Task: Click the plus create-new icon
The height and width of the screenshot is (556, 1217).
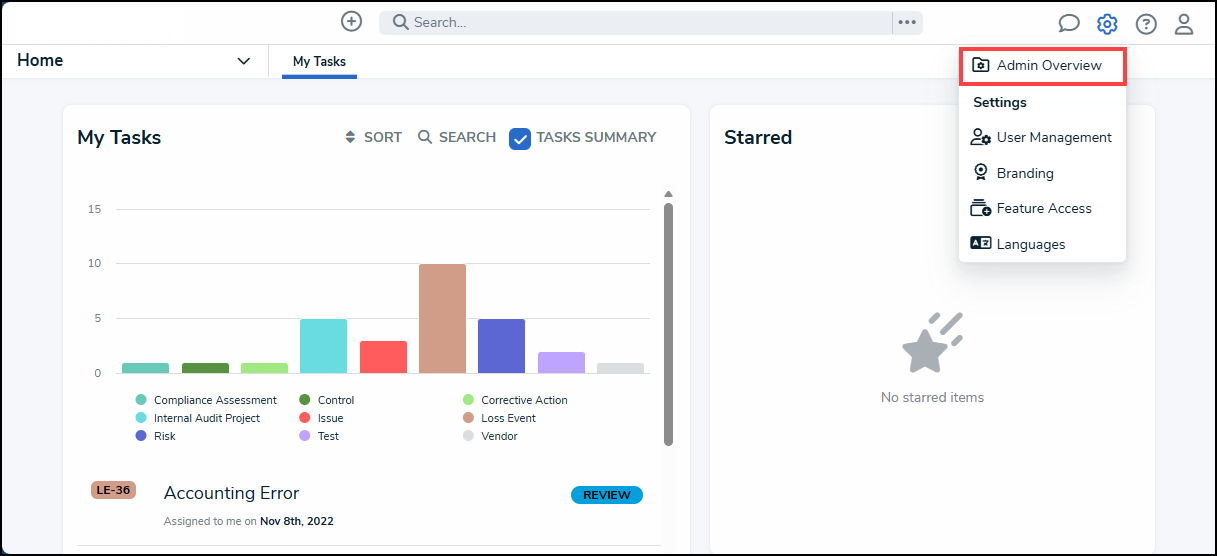Action: pos(351,22)
